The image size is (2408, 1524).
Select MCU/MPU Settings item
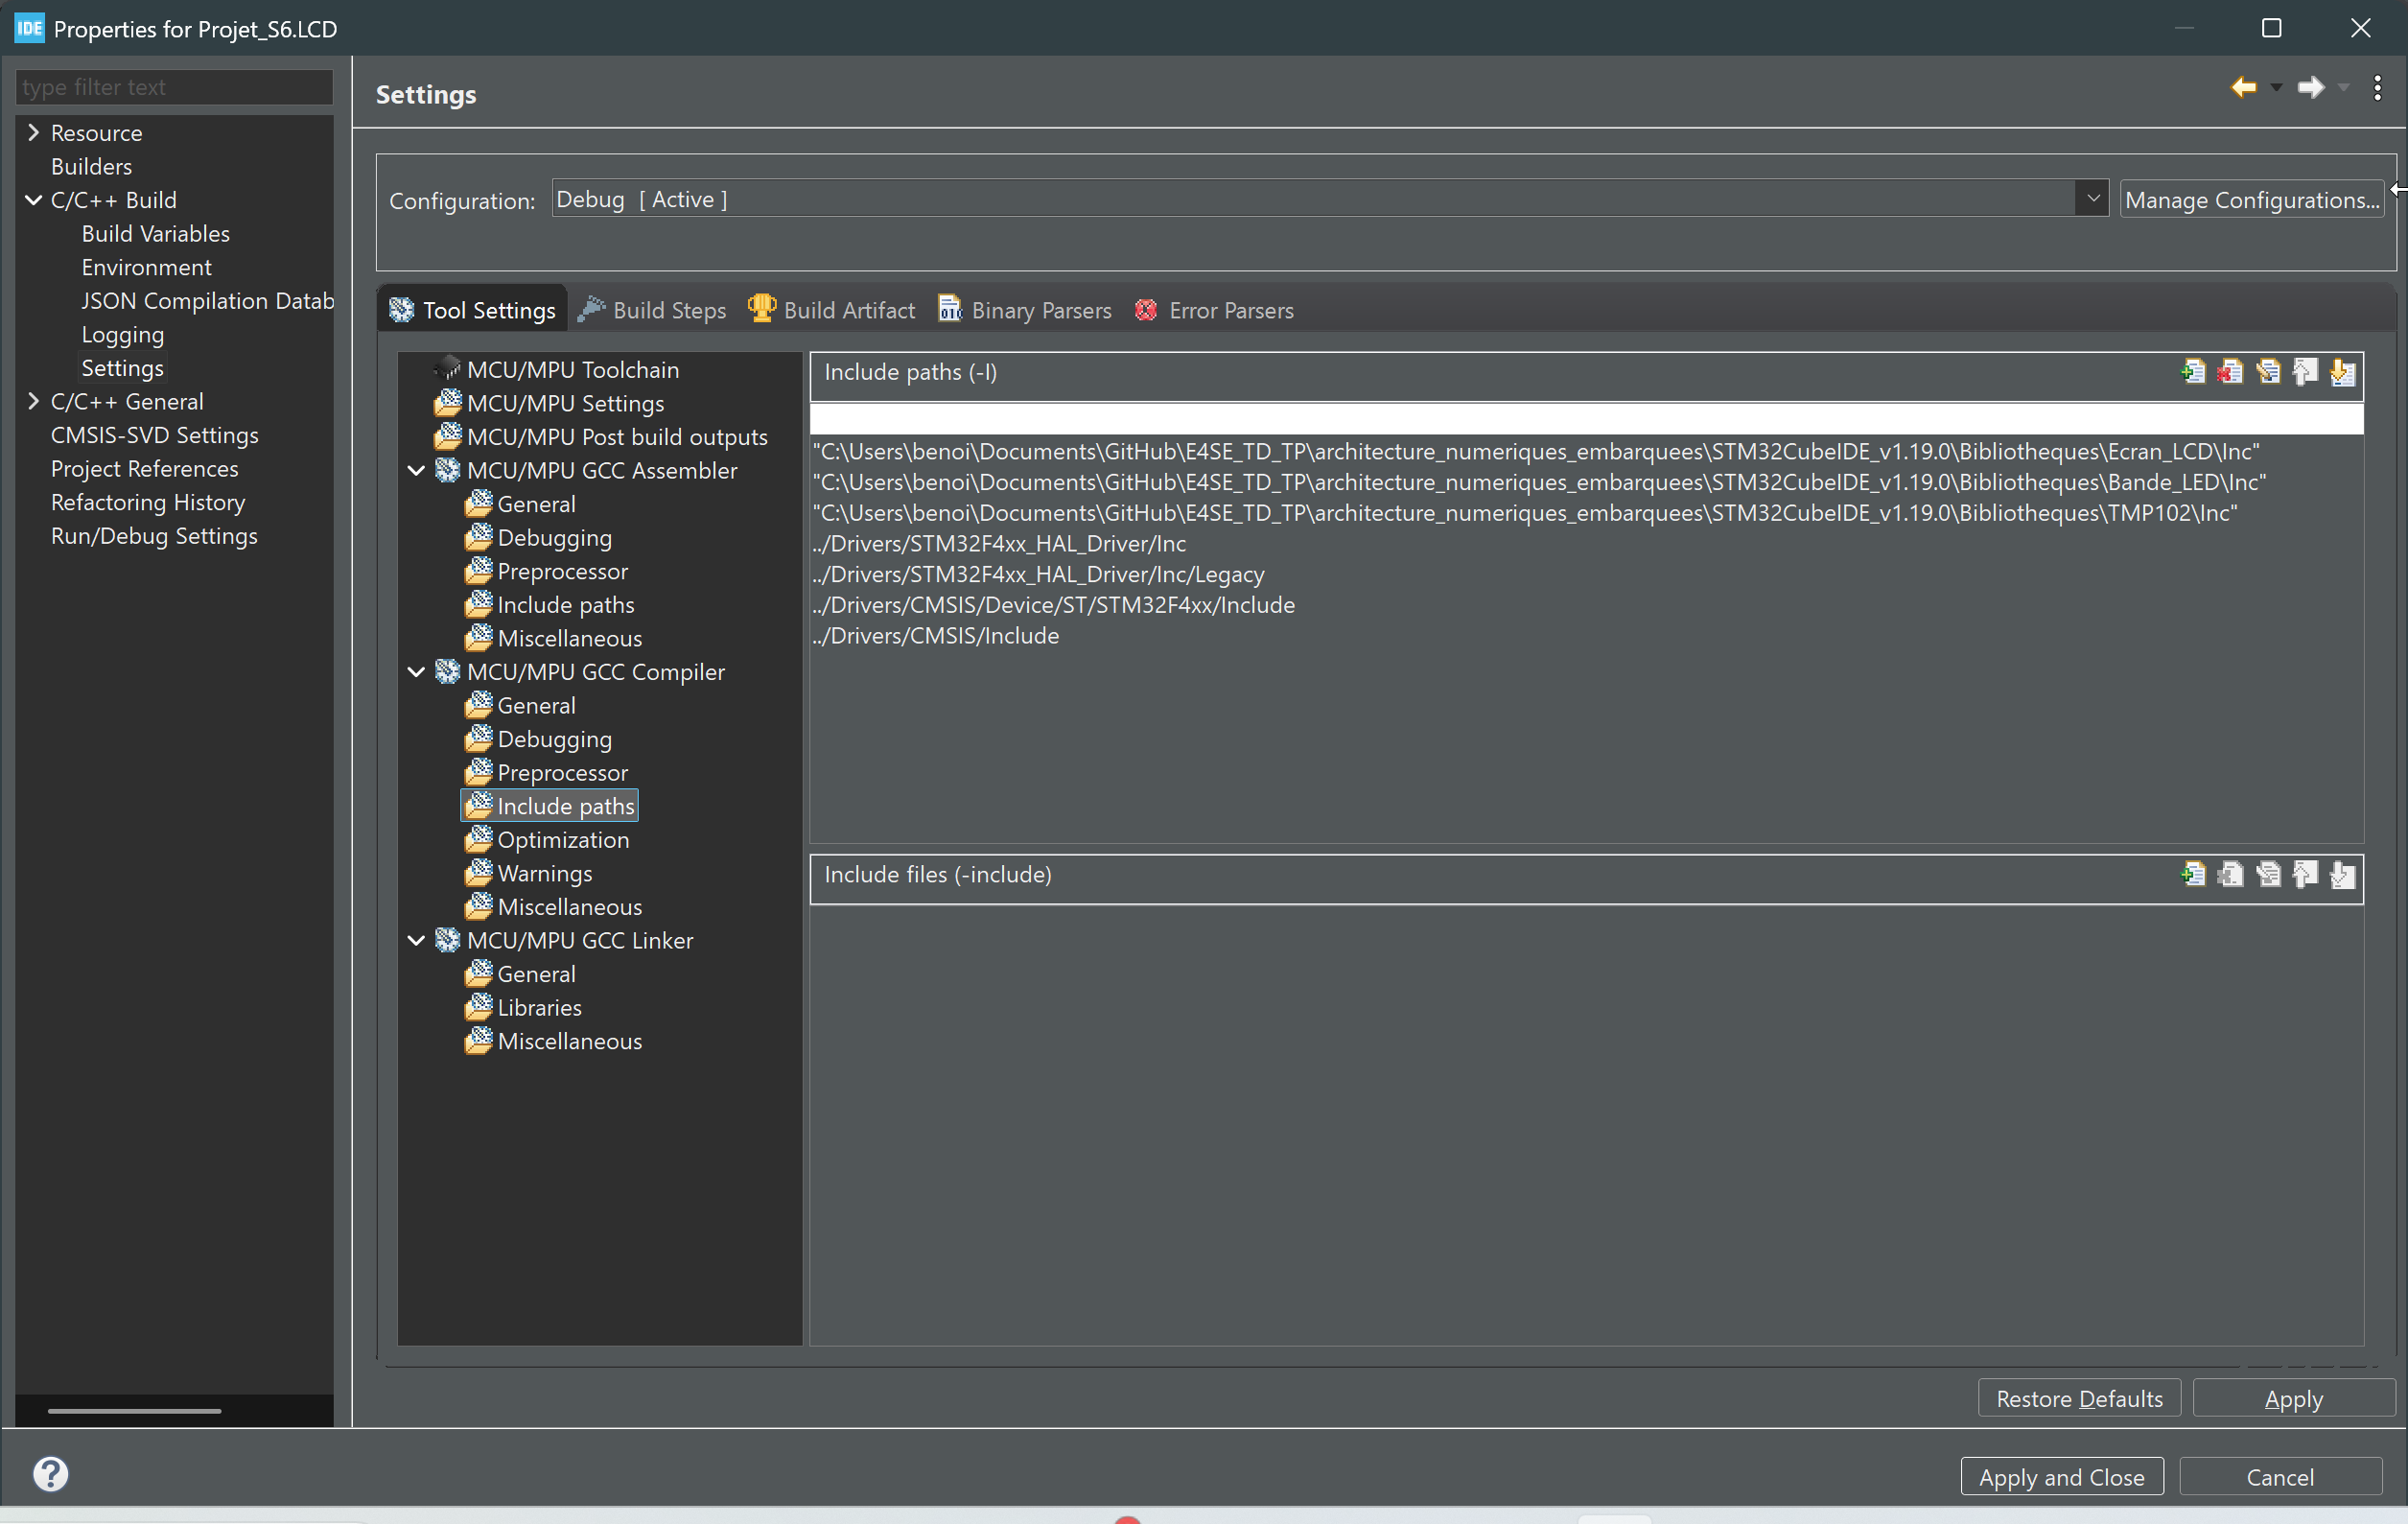point(550,403)
